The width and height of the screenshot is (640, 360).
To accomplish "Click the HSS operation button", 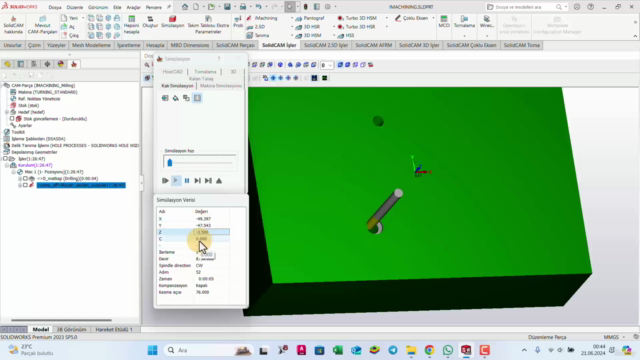I will point(346,36).
